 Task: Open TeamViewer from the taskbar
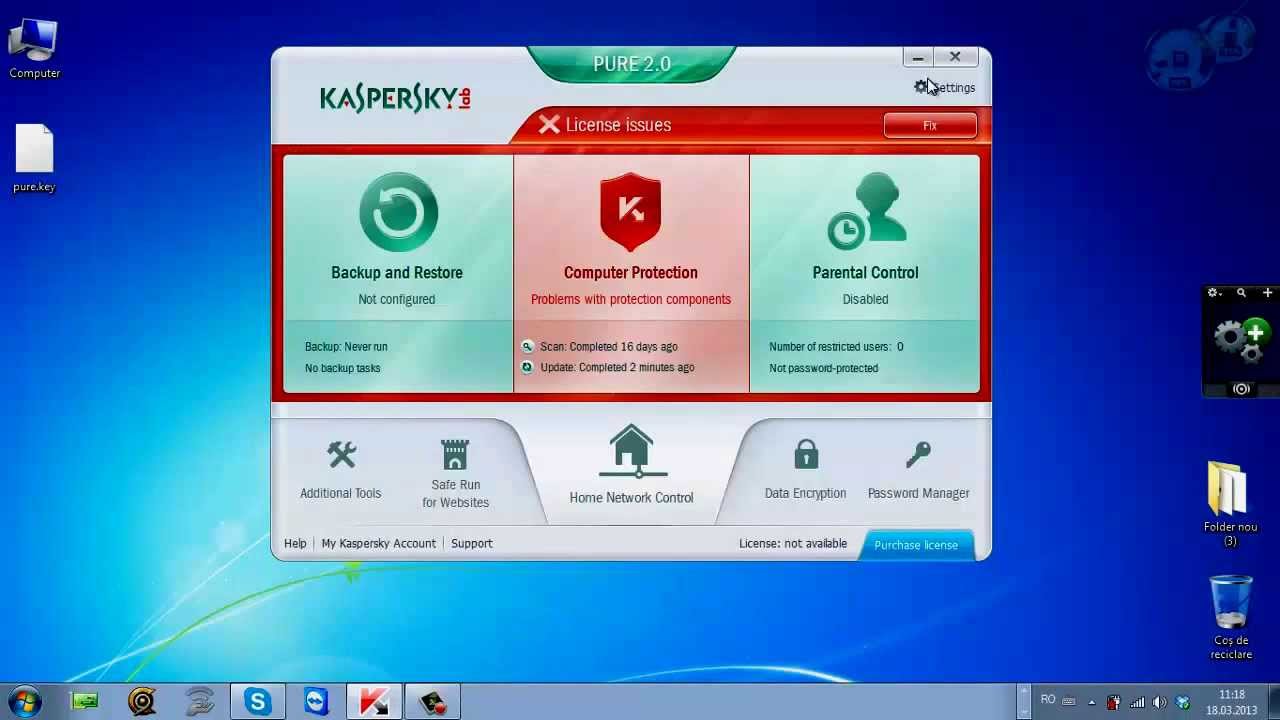click(316, 701)
